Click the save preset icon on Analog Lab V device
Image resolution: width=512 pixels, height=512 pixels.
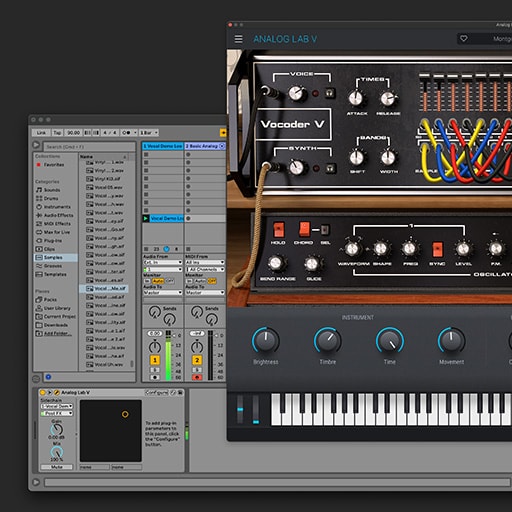point(180,393)
